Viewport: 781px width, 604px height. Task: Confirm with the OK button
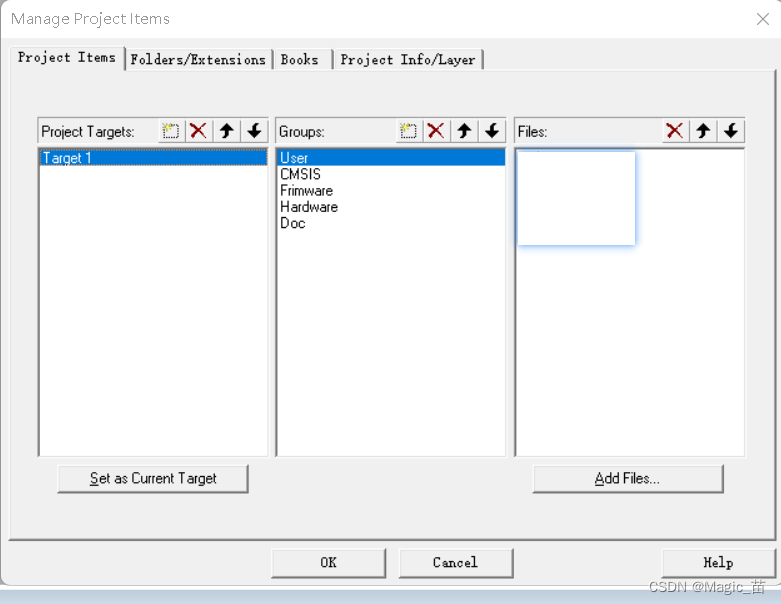pos(329,563)
